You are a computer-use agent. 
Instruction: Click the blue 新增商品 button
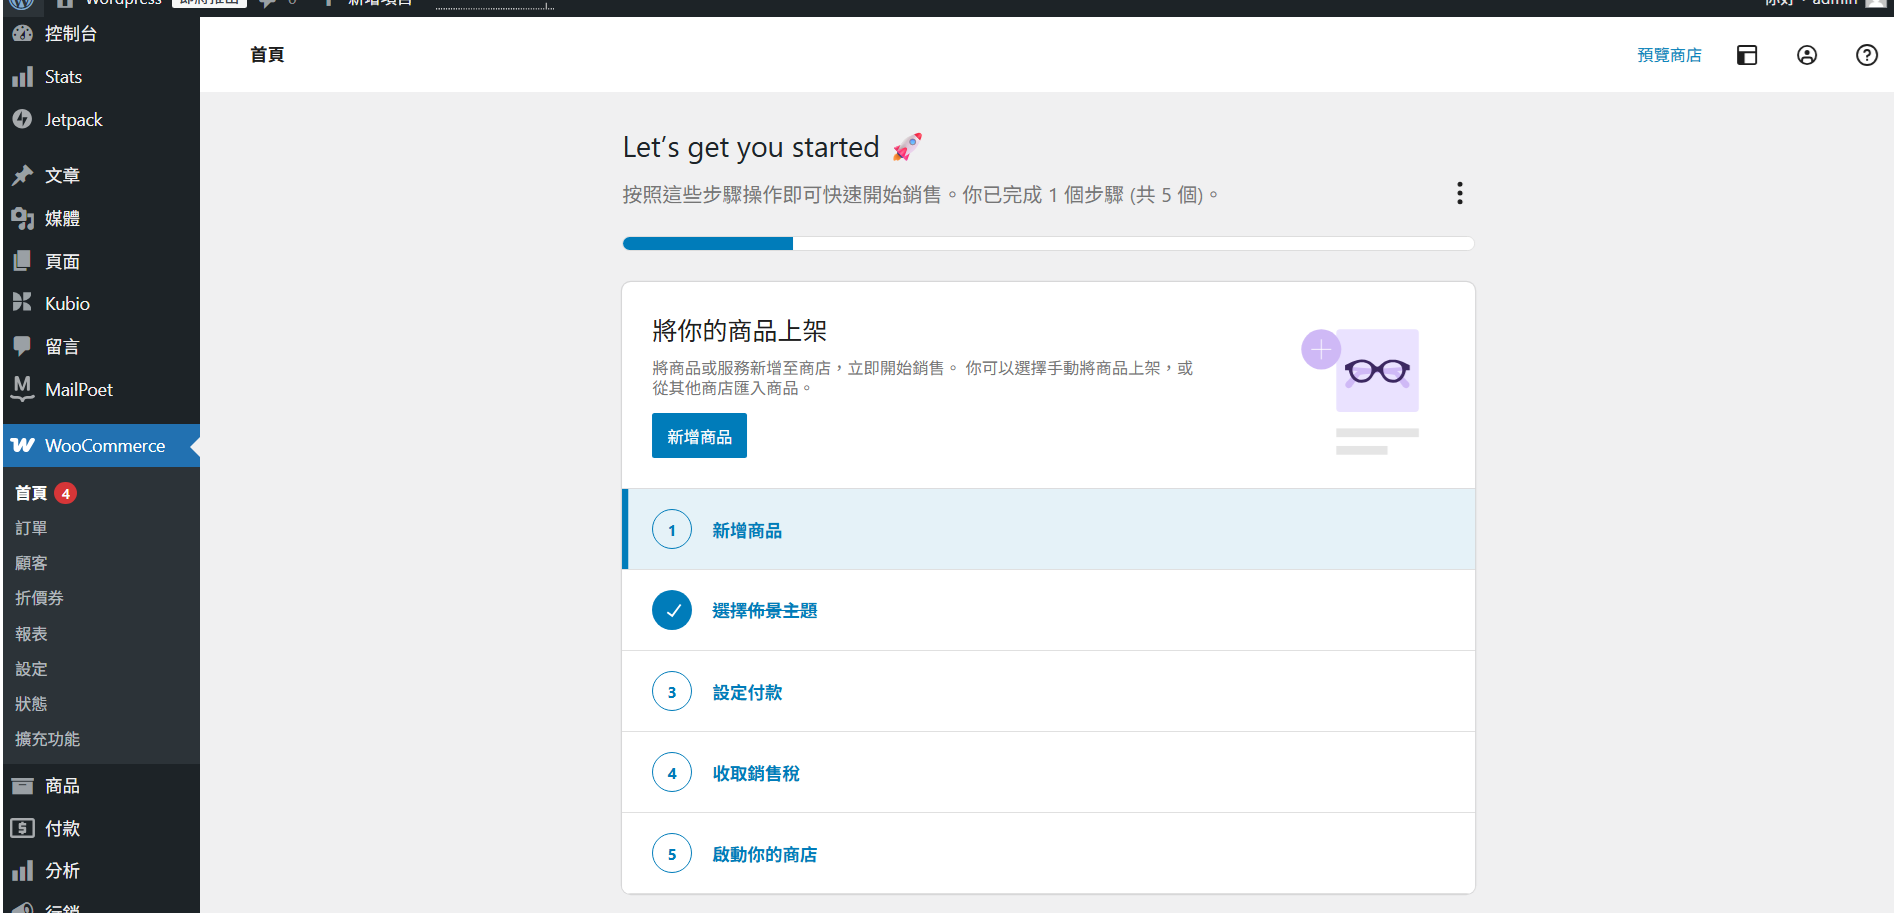[x=699, y=436]
